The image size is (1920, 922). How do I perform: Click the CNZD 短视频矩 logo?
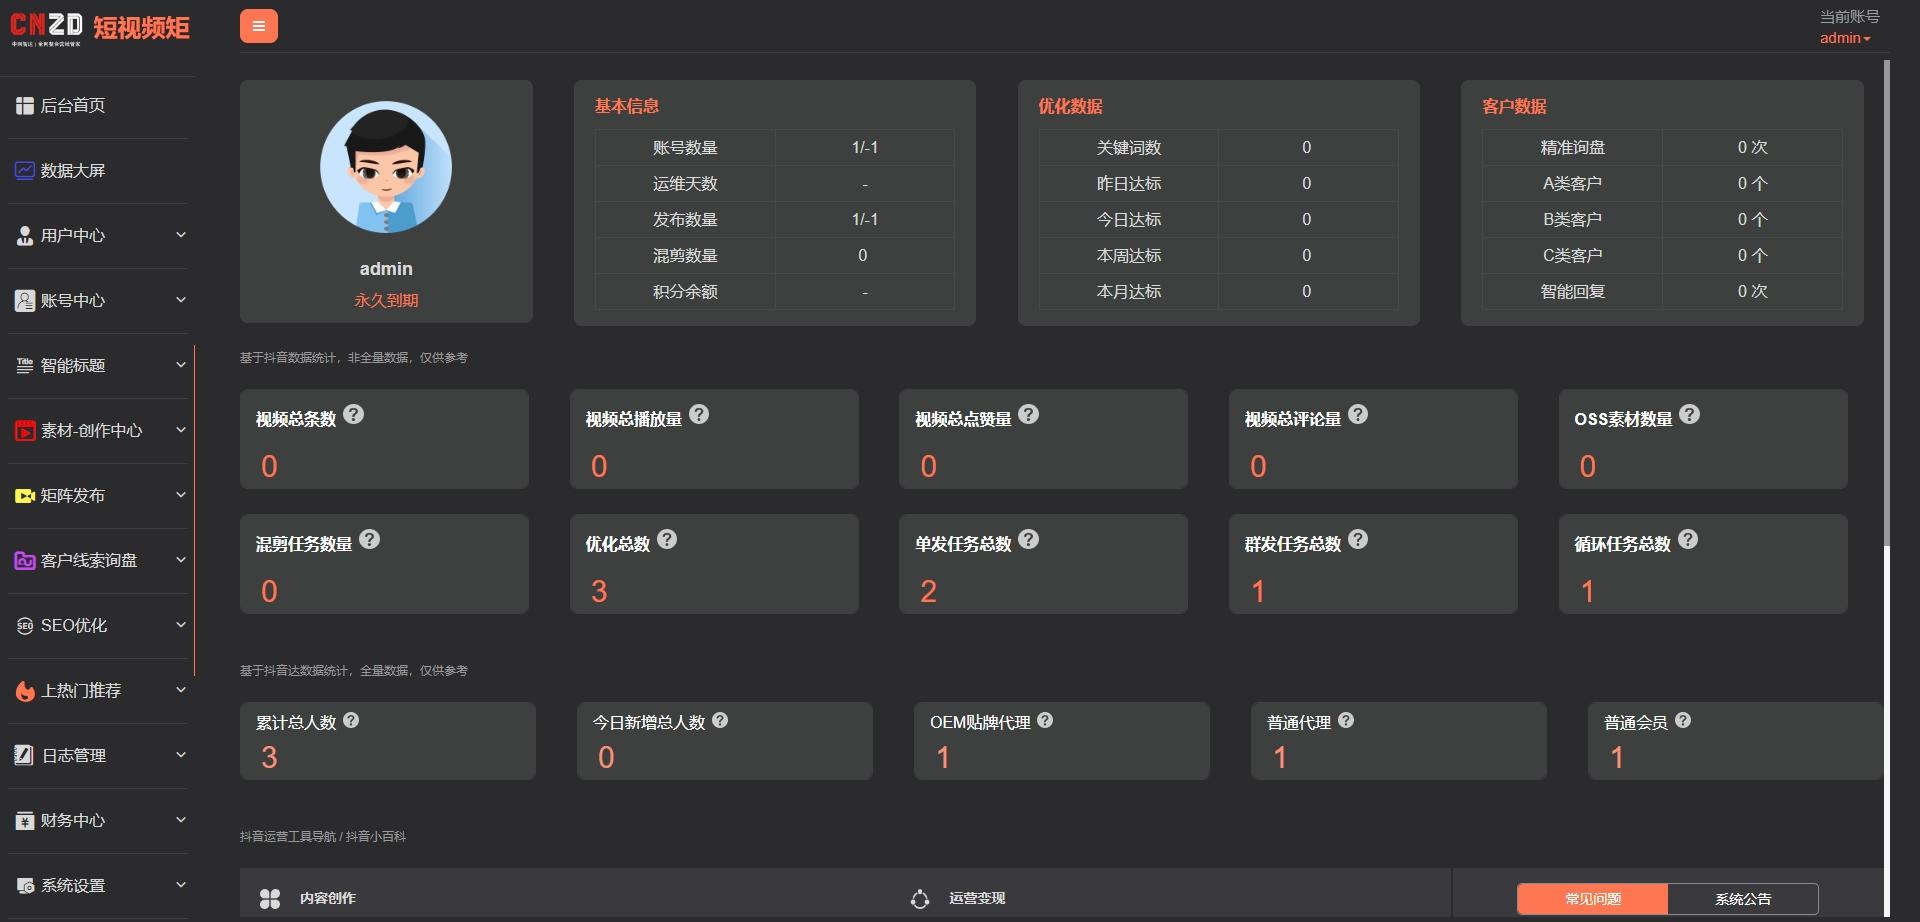[x=100, y=28]
